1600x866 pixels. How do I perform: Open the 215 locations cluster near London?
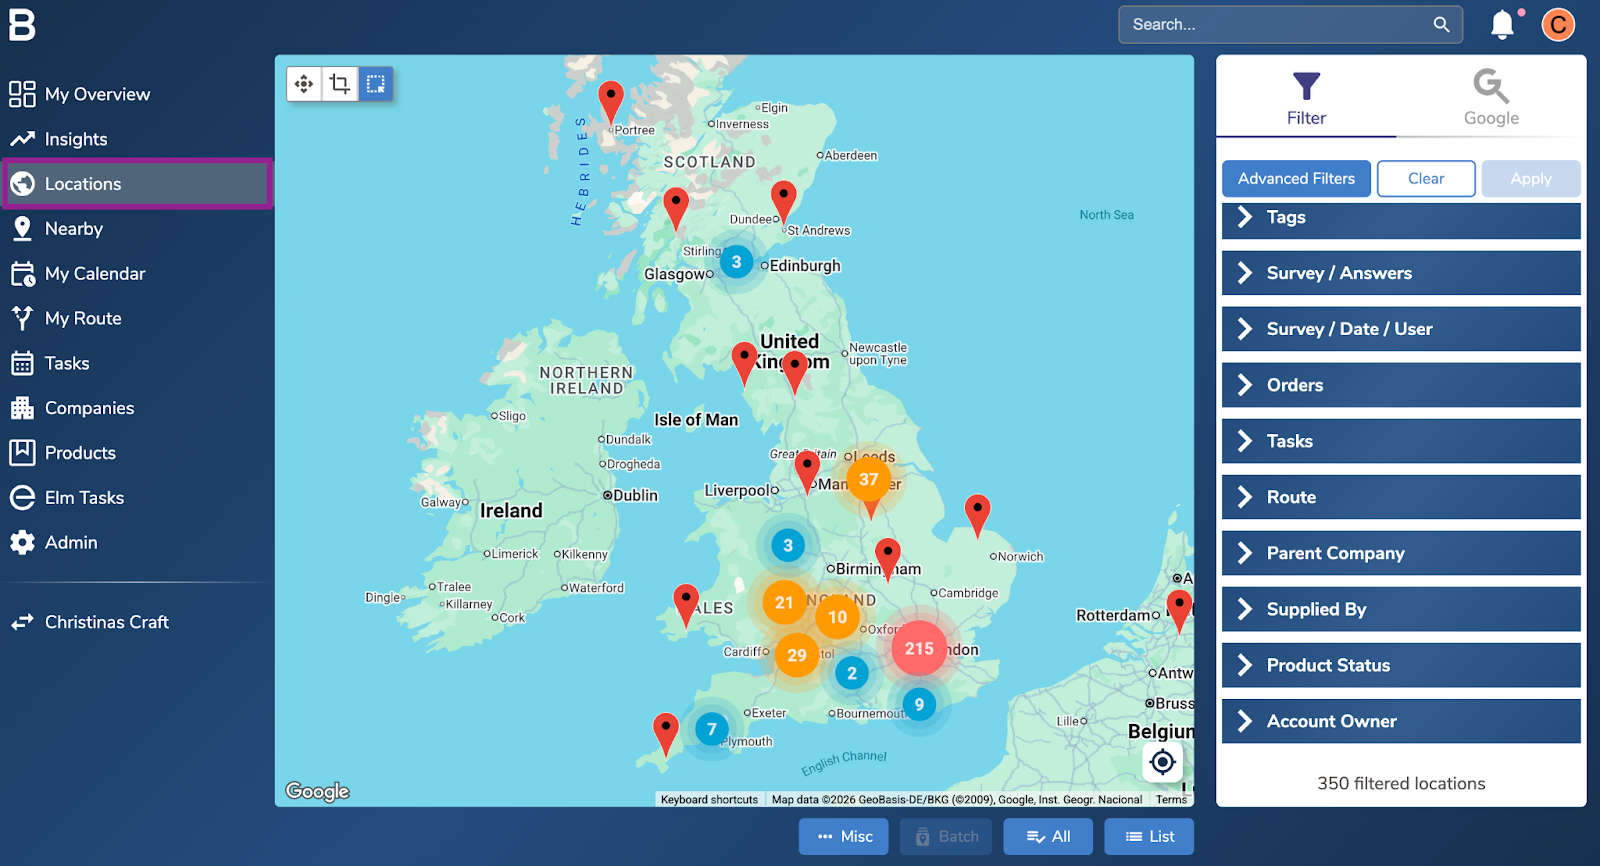[x=919, y=648]
